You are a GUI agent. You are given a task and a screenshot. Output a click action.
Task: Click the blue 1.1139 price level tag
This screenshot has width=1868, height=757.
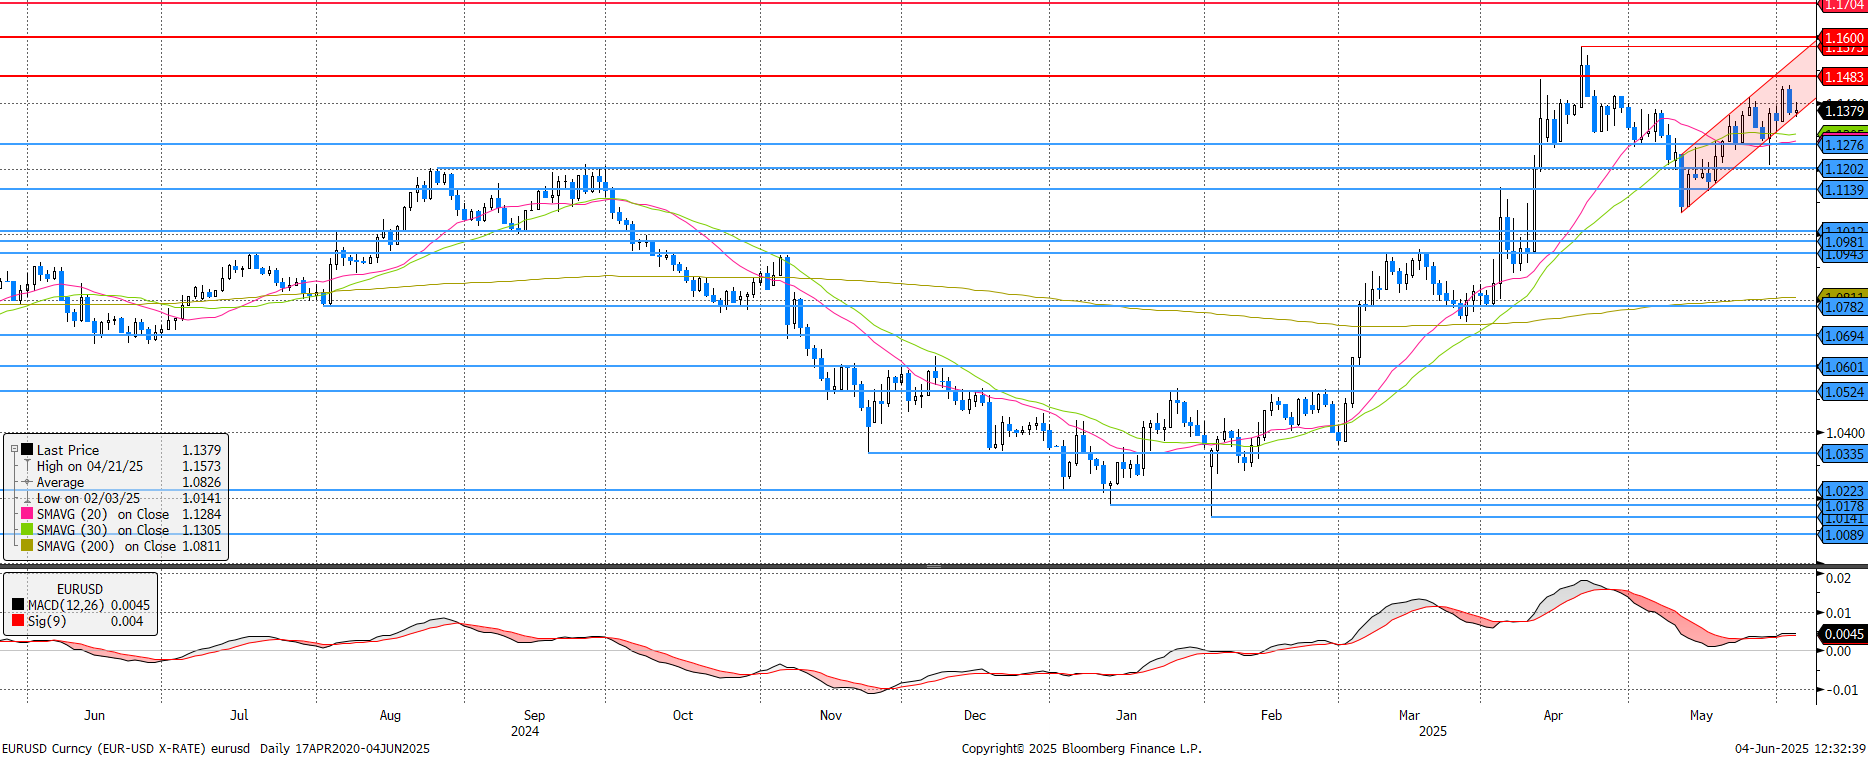(1843, 190)
